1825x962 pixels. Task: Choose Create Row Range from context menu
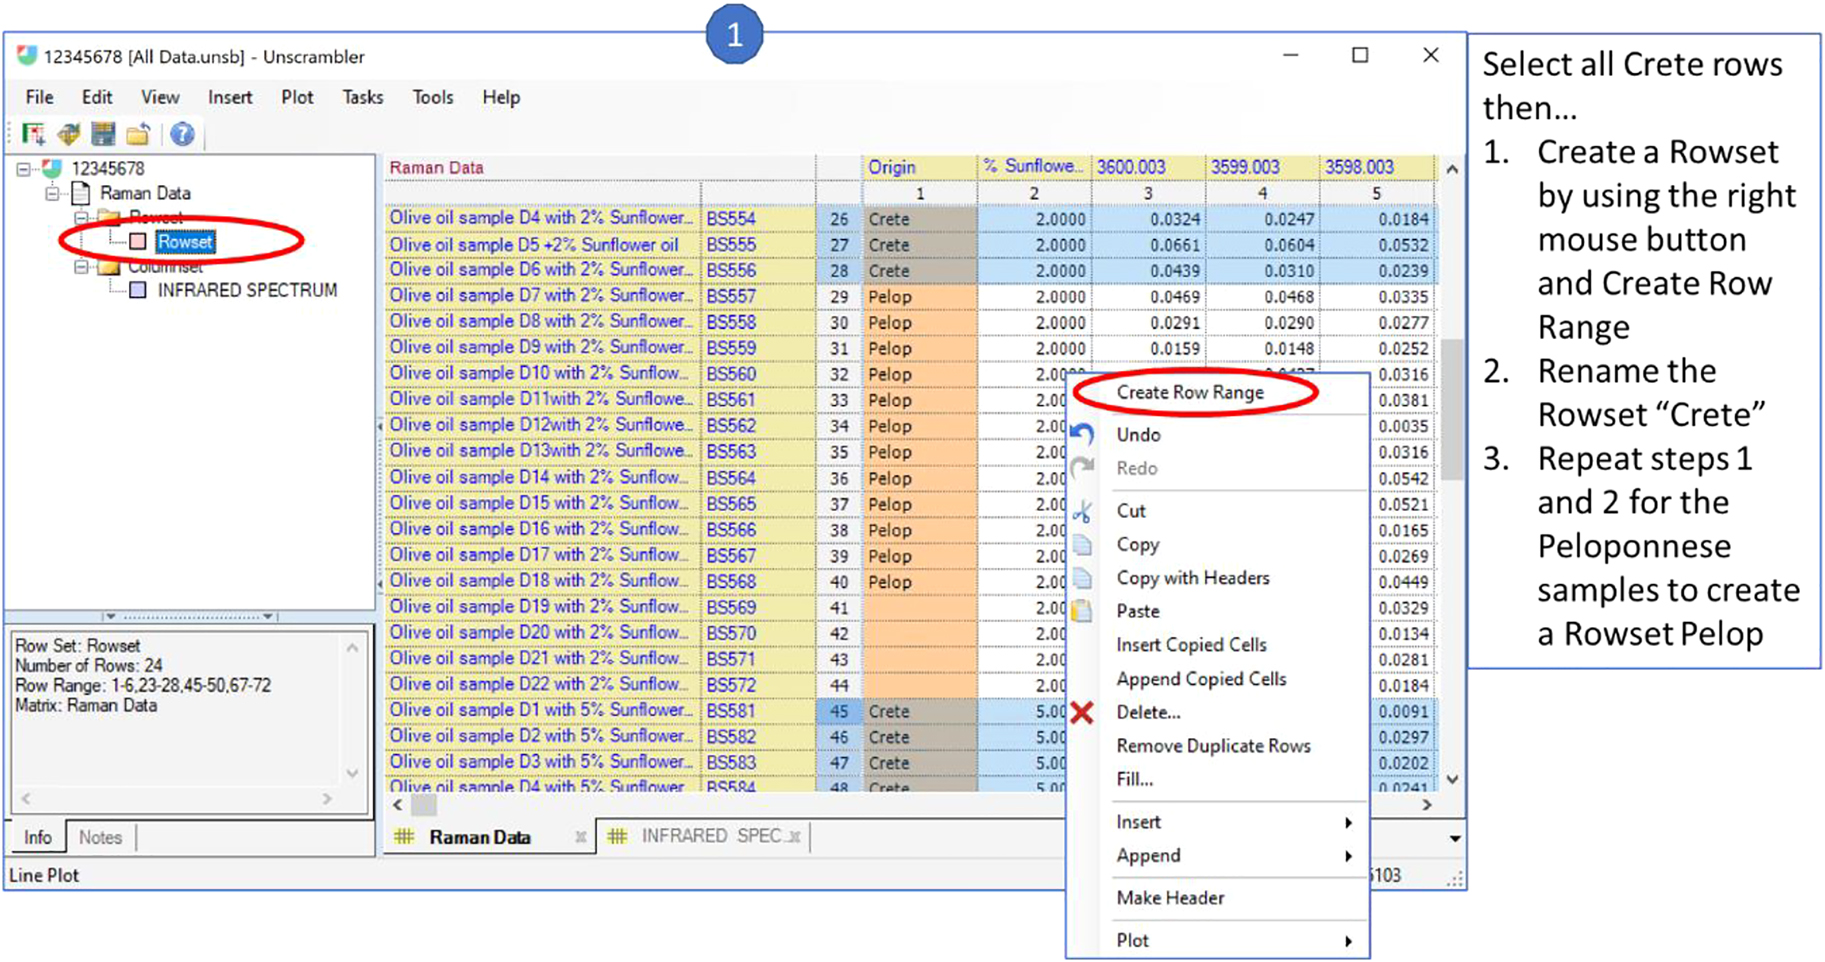[x=1190, y=393]
